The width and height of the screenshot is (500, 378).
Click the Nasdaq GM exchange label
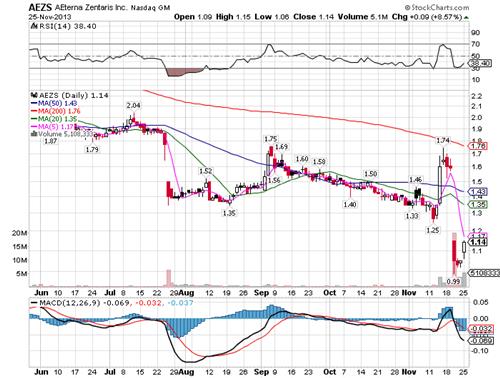click(150, 8)
